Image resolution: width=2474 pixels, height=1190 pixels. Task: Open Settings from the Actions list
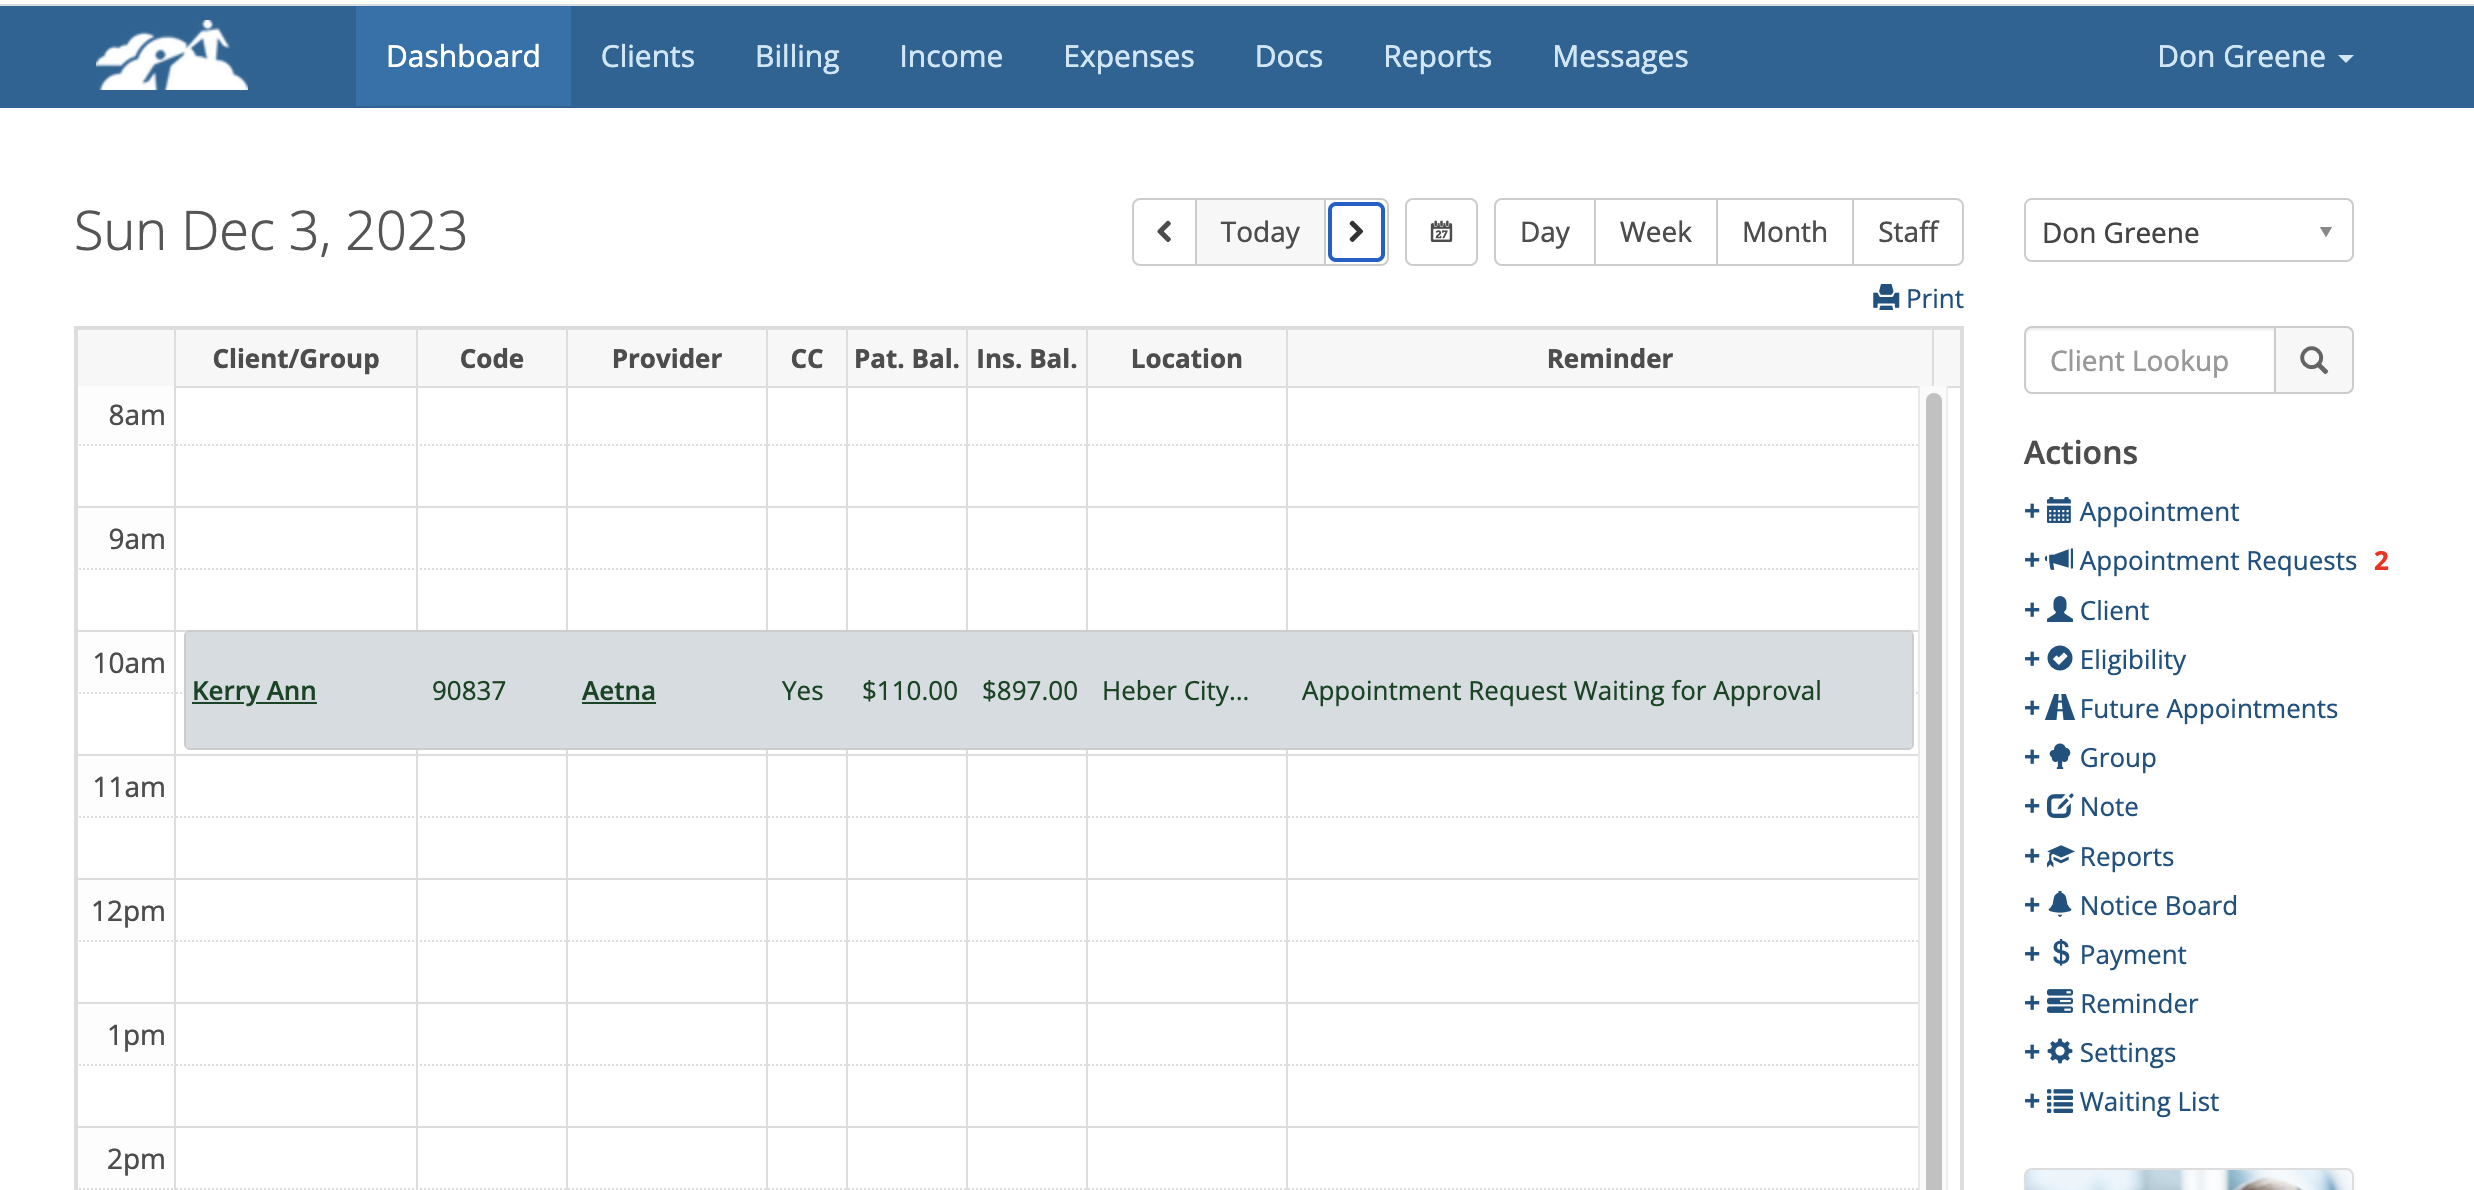(x=2126, y=1052)
